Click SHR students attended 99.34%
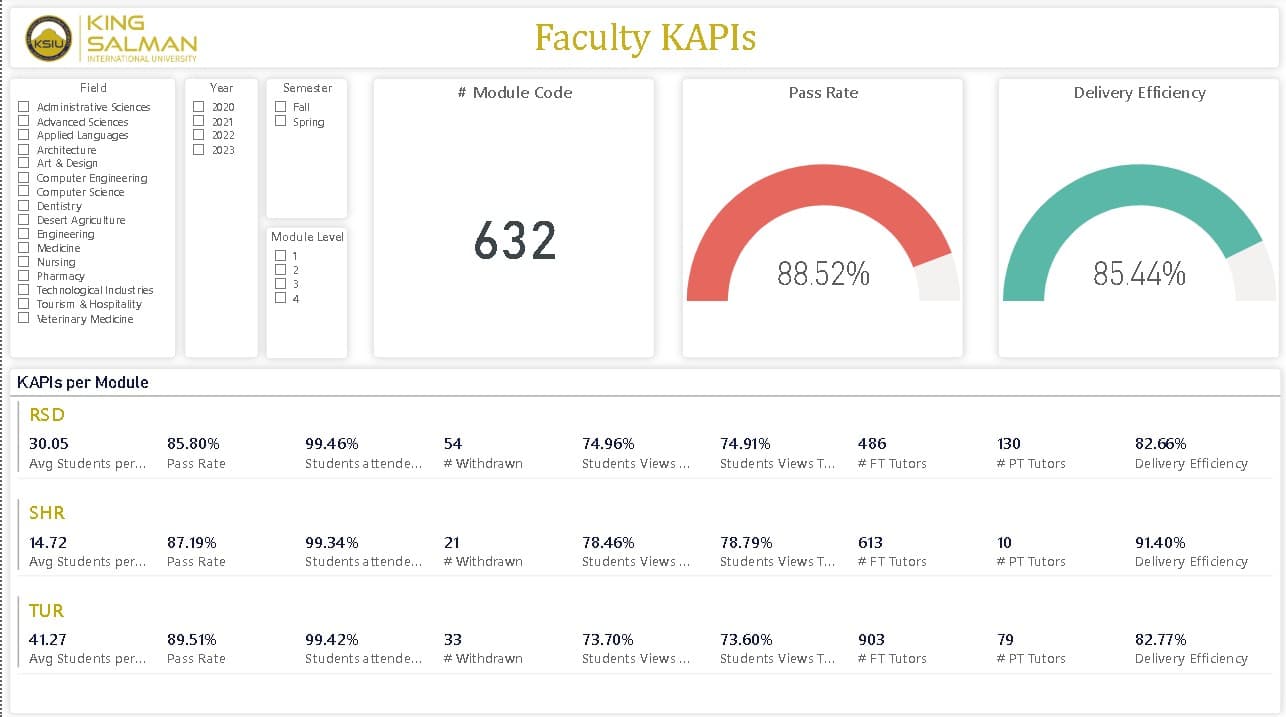Image resolution: width=1286 pixels, height=717 pixels. [x=332, y=542]
